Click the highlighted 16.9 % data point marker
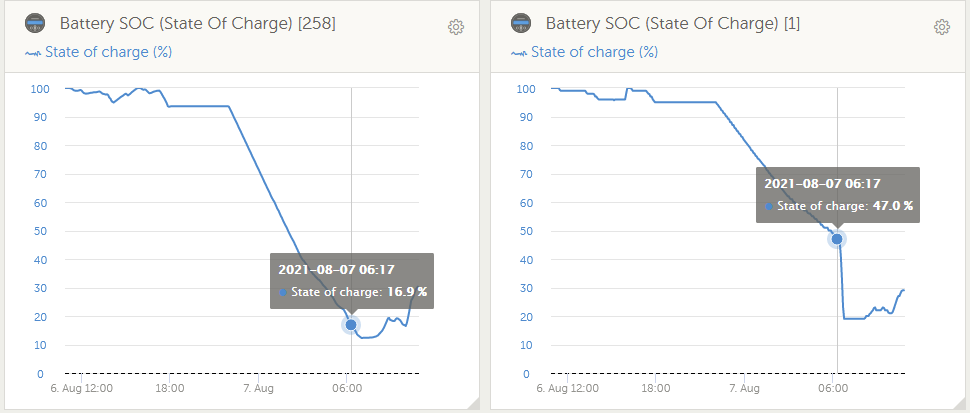 click(351, 325)
